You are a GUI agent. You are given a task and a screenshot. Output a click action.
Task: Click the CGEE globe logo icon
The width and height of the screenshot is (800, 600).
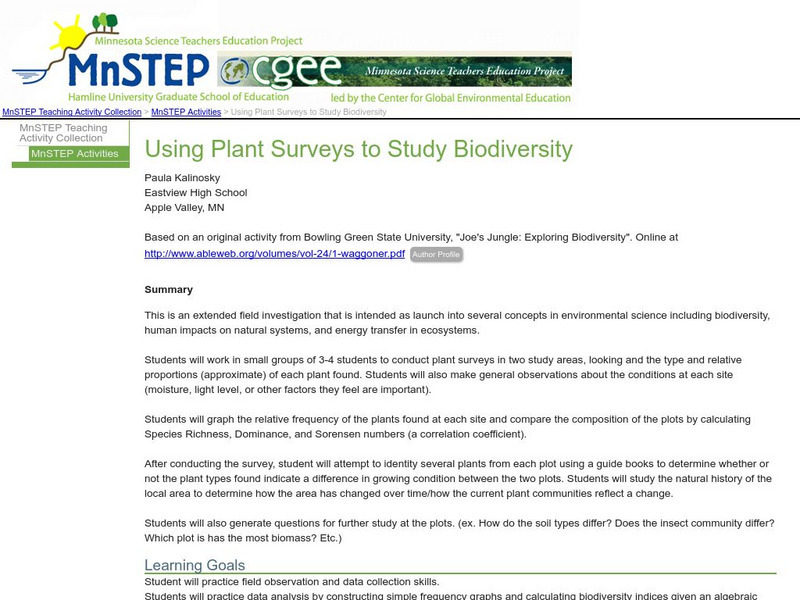(x=242, y=71)
